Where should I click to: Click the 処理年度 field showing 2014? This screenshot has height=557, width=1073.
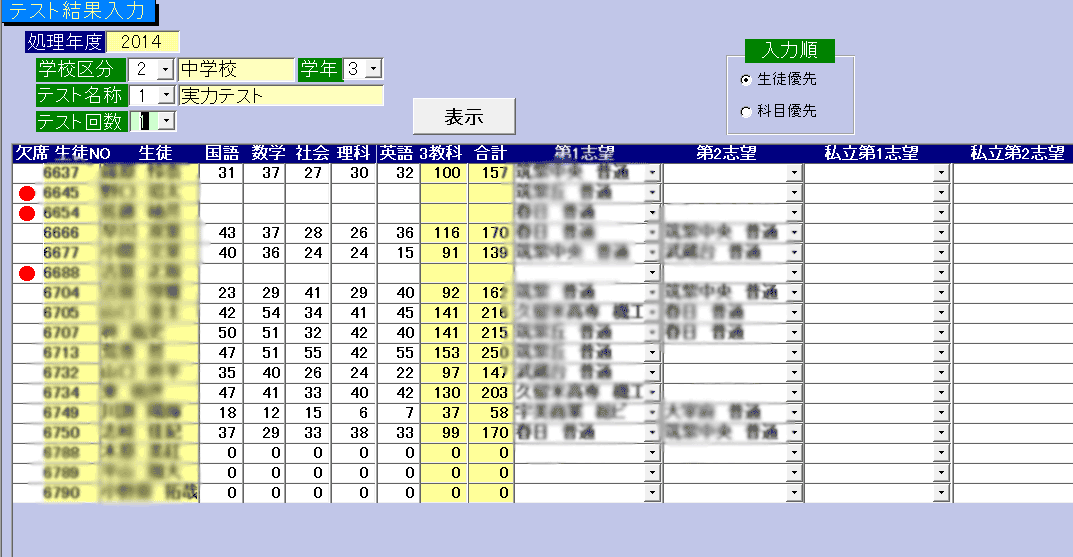[x=142, y=43]
